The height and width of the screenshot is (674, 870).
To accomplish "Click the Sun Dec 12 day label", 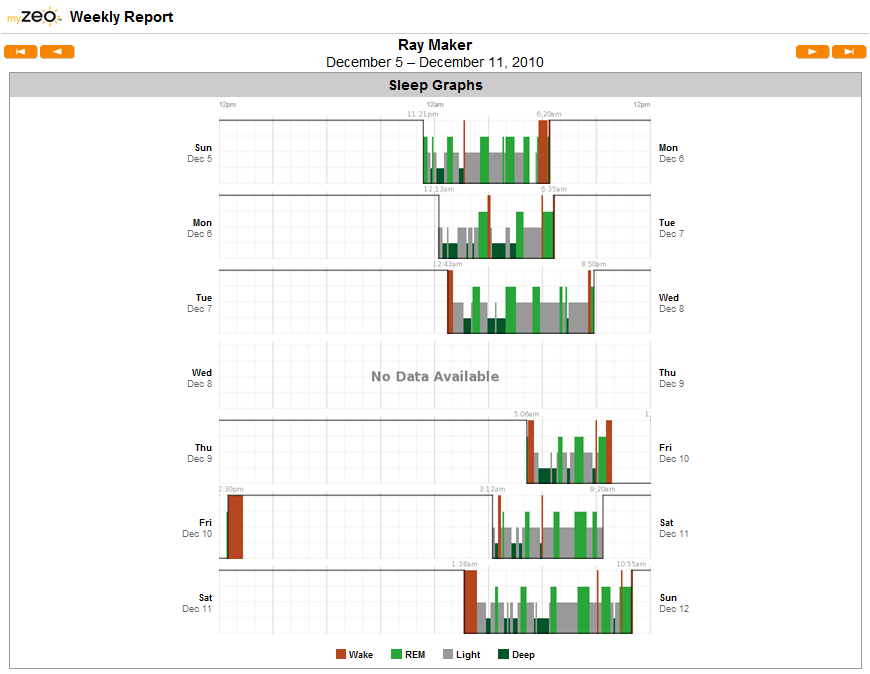I will (674, 603).
